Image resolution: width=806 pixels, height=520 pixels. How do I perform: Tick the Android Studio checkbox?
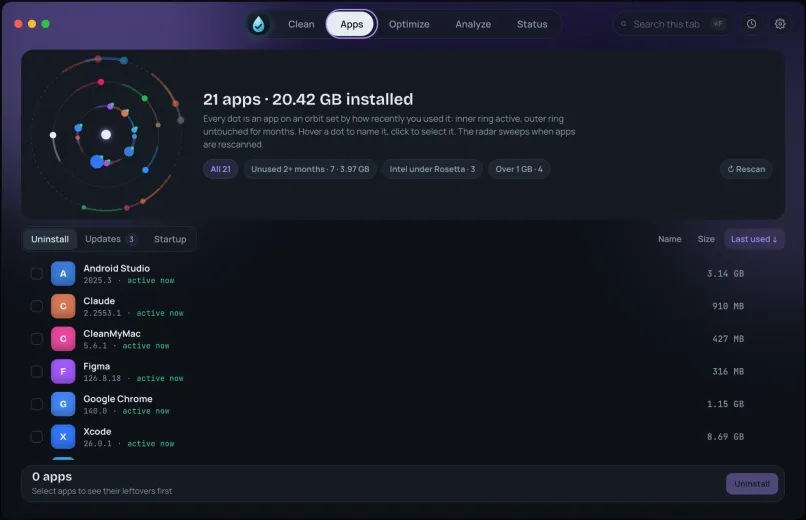click(36, 273)
